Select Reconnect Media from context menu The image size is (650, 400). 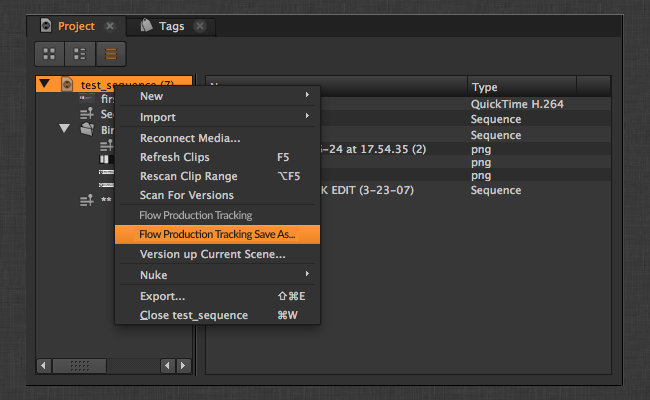click(x=190, y=138)
